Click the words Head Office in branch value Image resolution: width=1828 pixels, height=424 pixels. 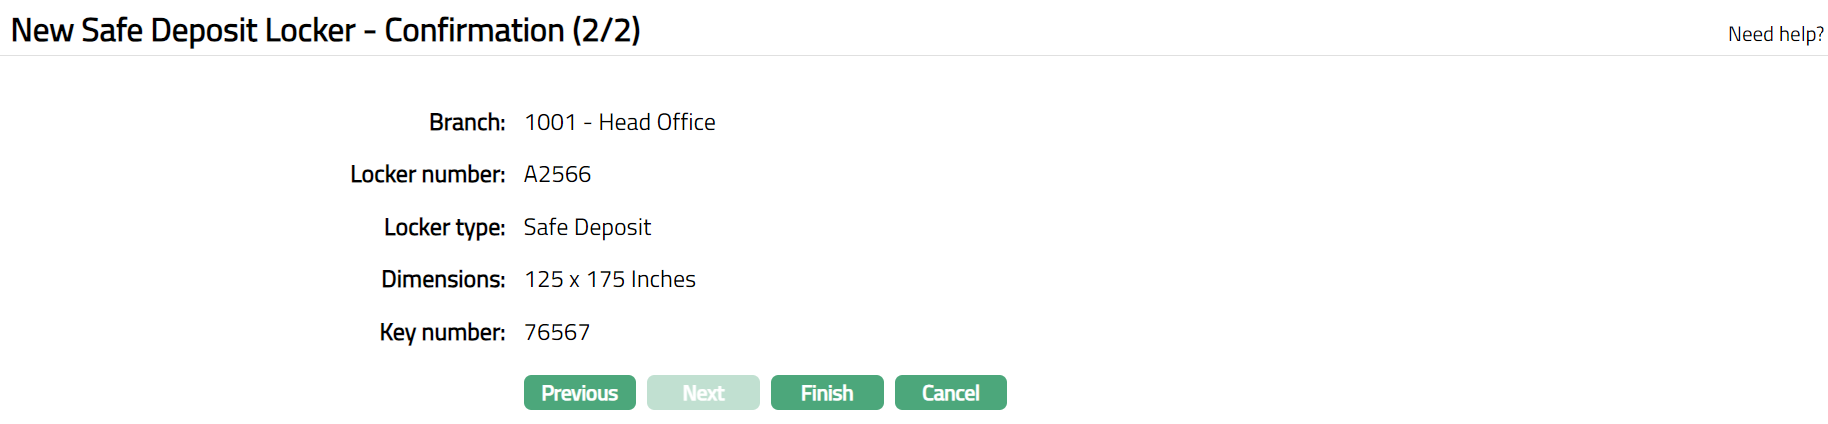pos(657,122)
